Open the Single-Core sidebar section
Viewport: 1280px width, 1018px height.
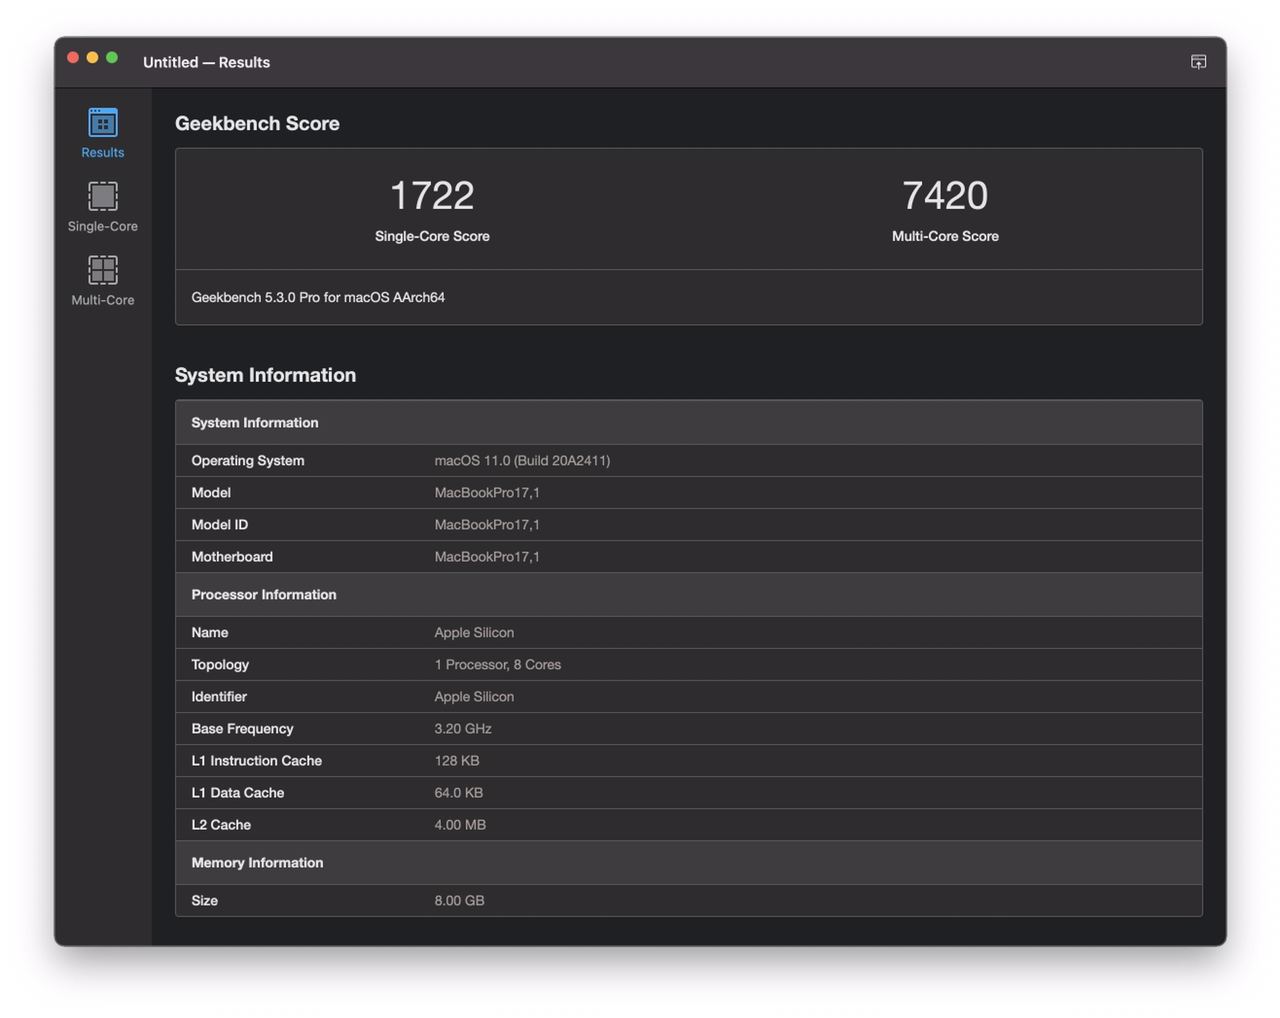[103, 207]
